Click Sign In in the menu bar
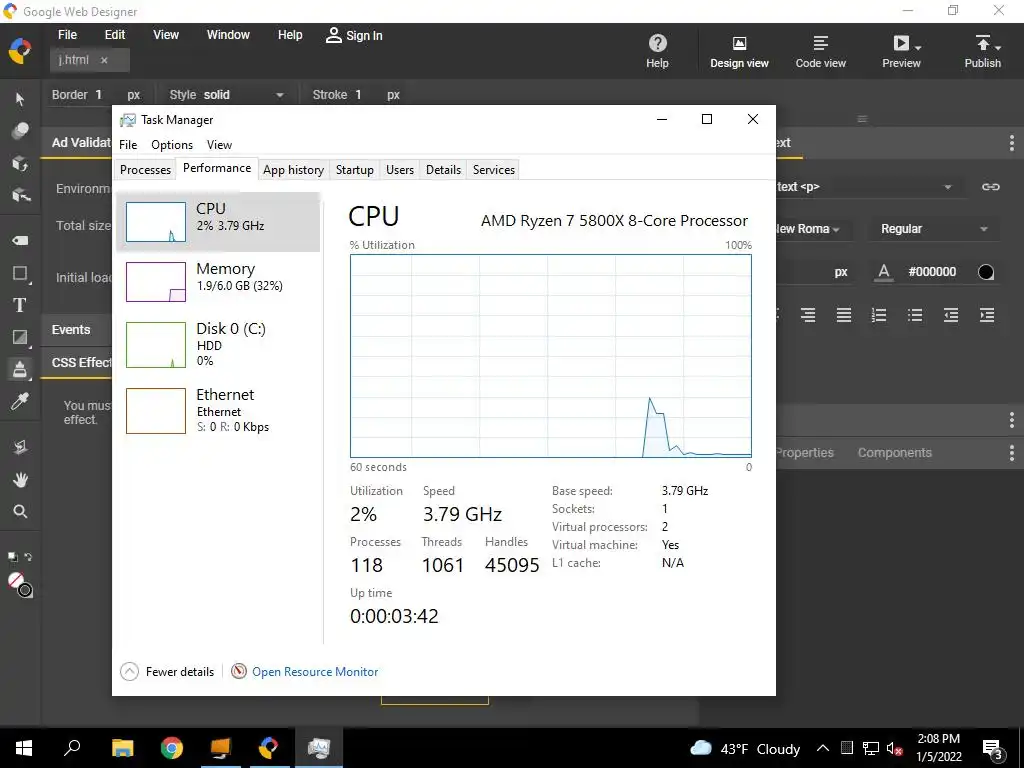The width and height of the screenshot is (1024, 768). tap(354, 35)
